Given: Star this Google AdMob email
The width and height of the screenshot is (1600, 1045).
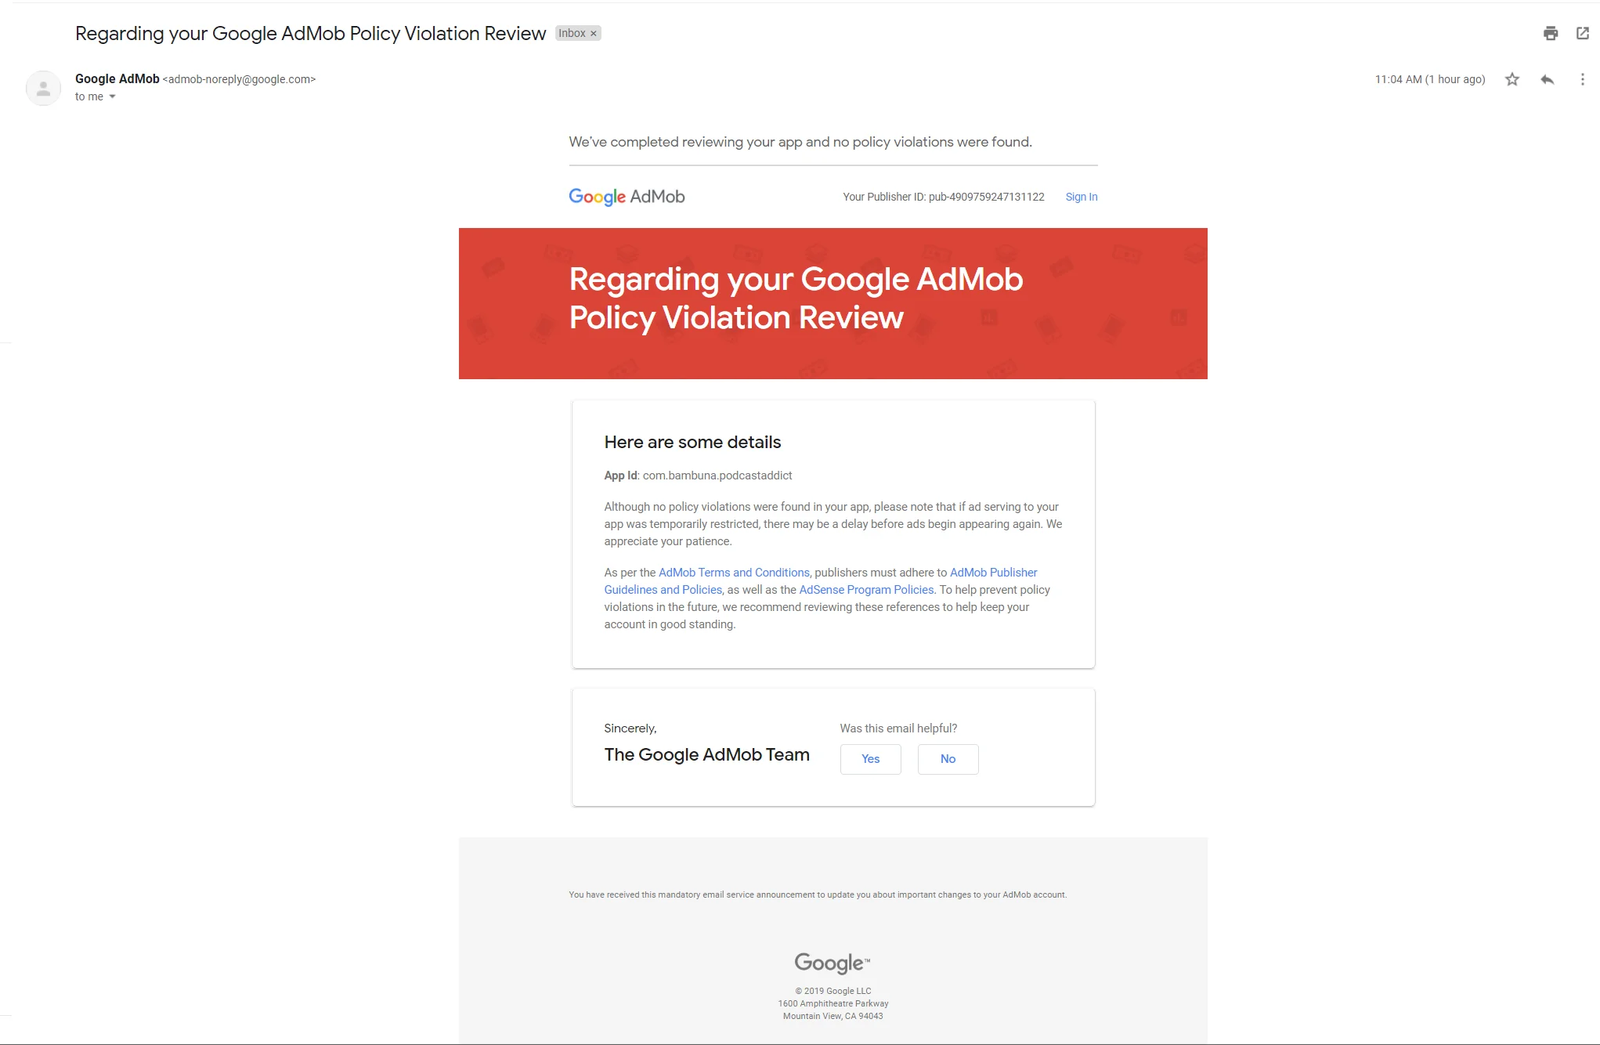Looking at the screenshot, I should click(1512, 79).
